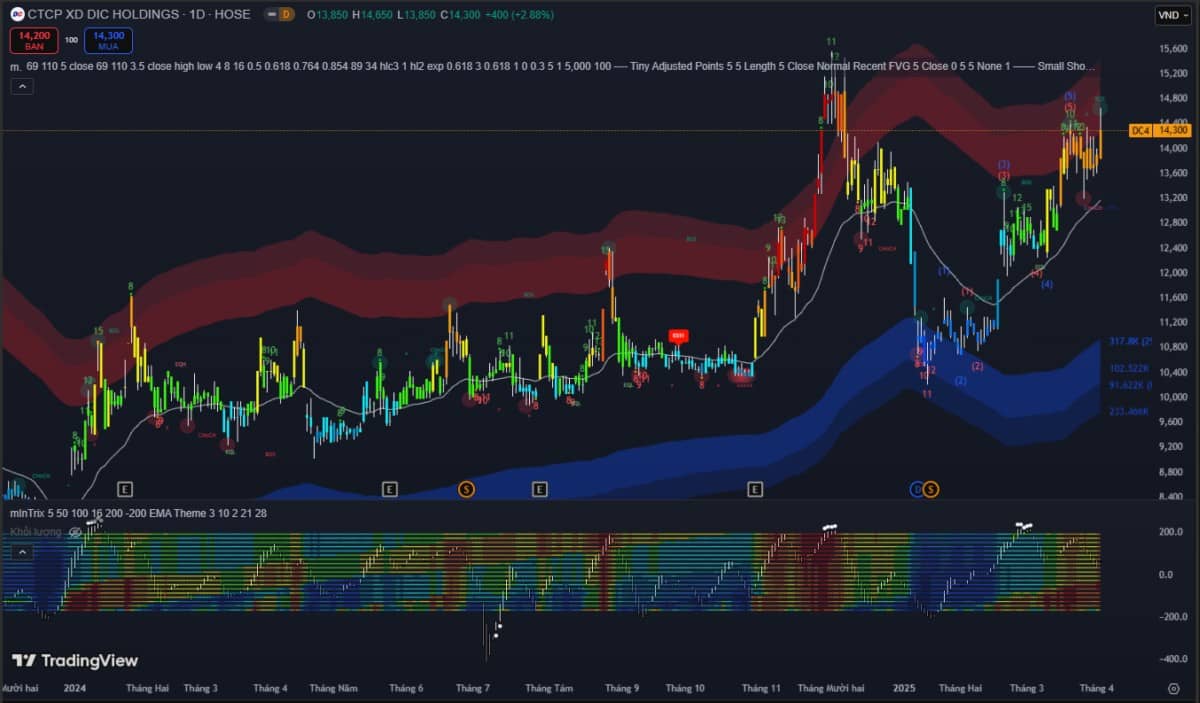1200x703 pixels.
Task: Click the red event flag on the chart
Action: point(679,336)
